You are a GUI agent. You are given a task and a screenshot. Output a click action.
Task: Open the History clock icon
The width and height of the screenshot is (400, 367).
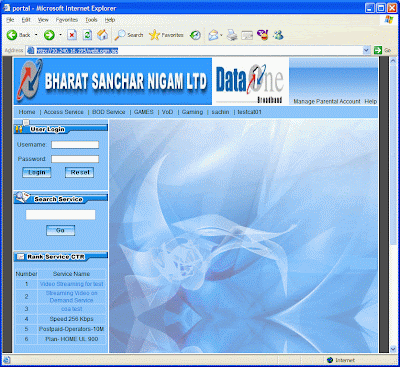pos(195,35)
